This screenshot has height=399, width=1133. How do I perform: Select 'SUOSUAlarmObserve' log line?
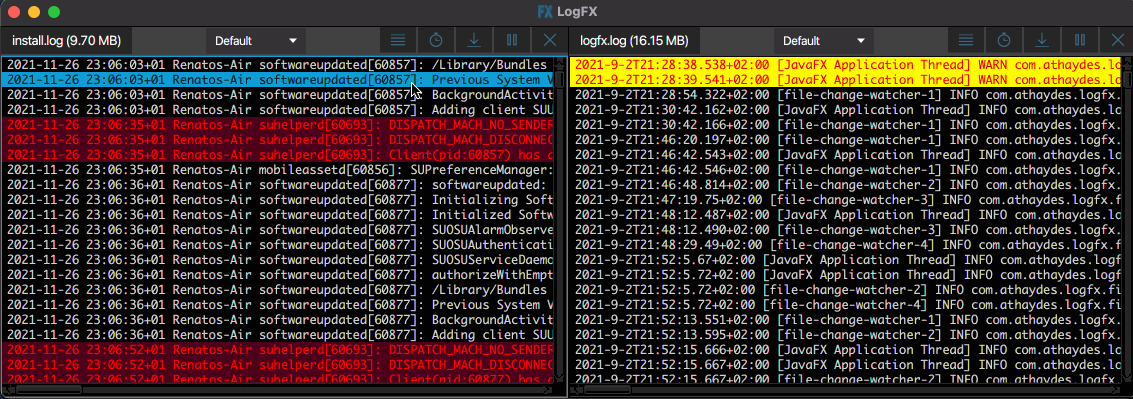pos(278,230)
